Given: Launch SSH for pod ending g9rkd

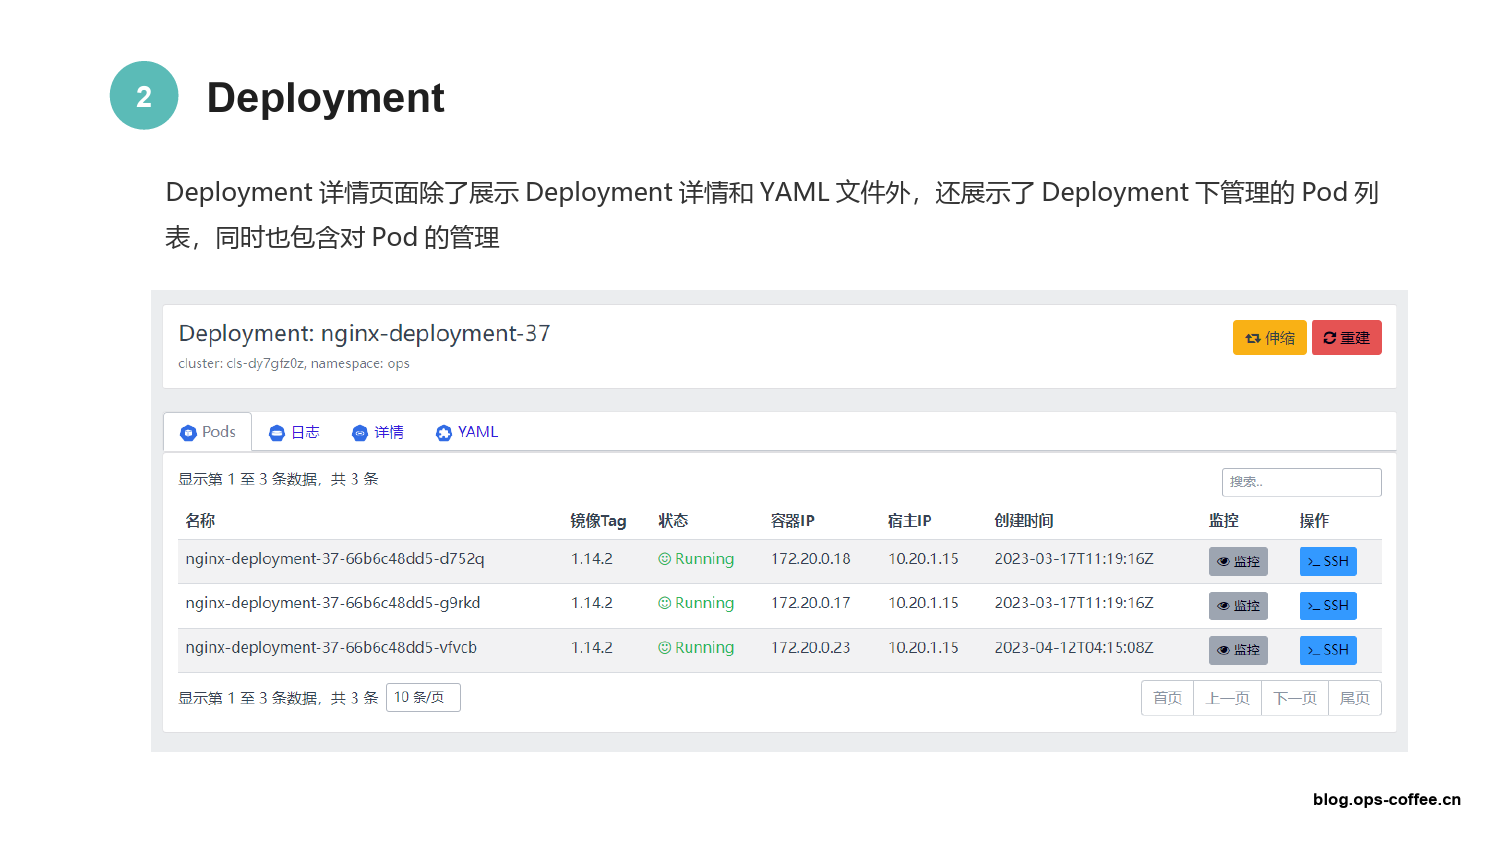Looking at the screenshot, I should (1328, 606).
